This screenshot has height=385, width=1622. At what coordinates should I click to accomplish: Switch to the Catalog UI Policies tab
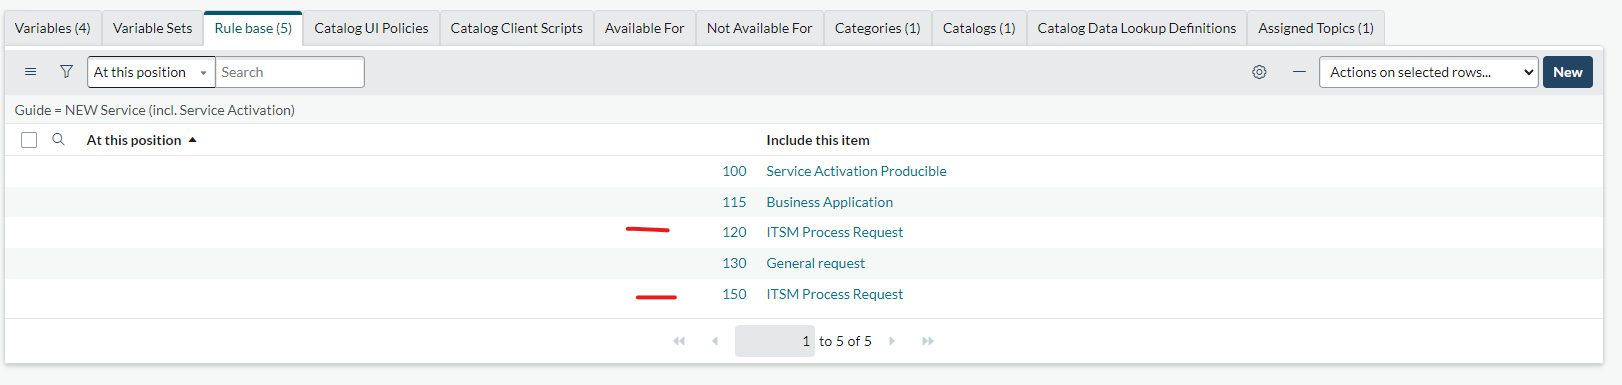tap(371, 28)
